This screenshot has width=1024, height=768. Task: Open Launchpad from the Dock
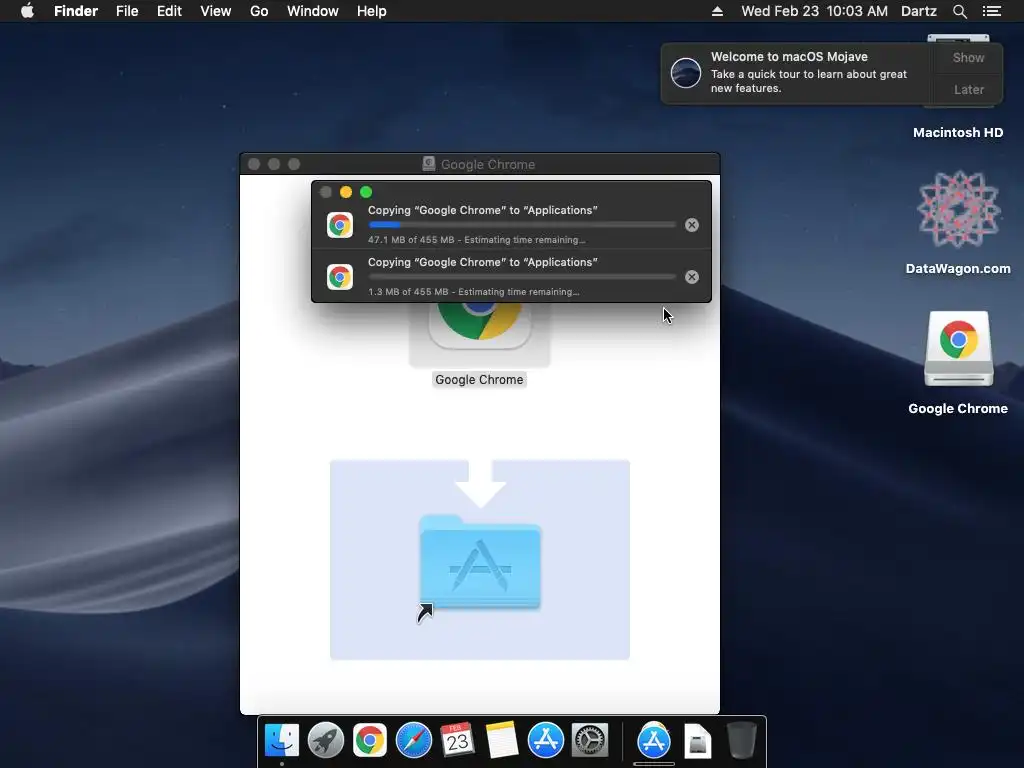coord(325,741)
